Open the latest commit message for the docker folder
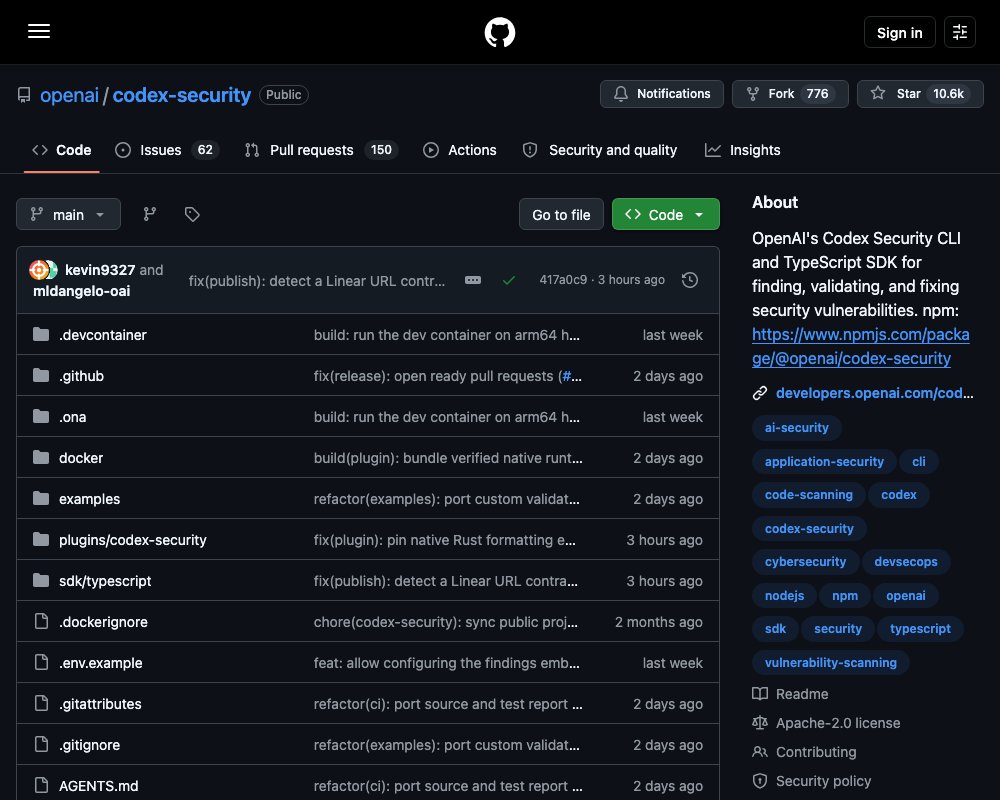 coord(448,458)
